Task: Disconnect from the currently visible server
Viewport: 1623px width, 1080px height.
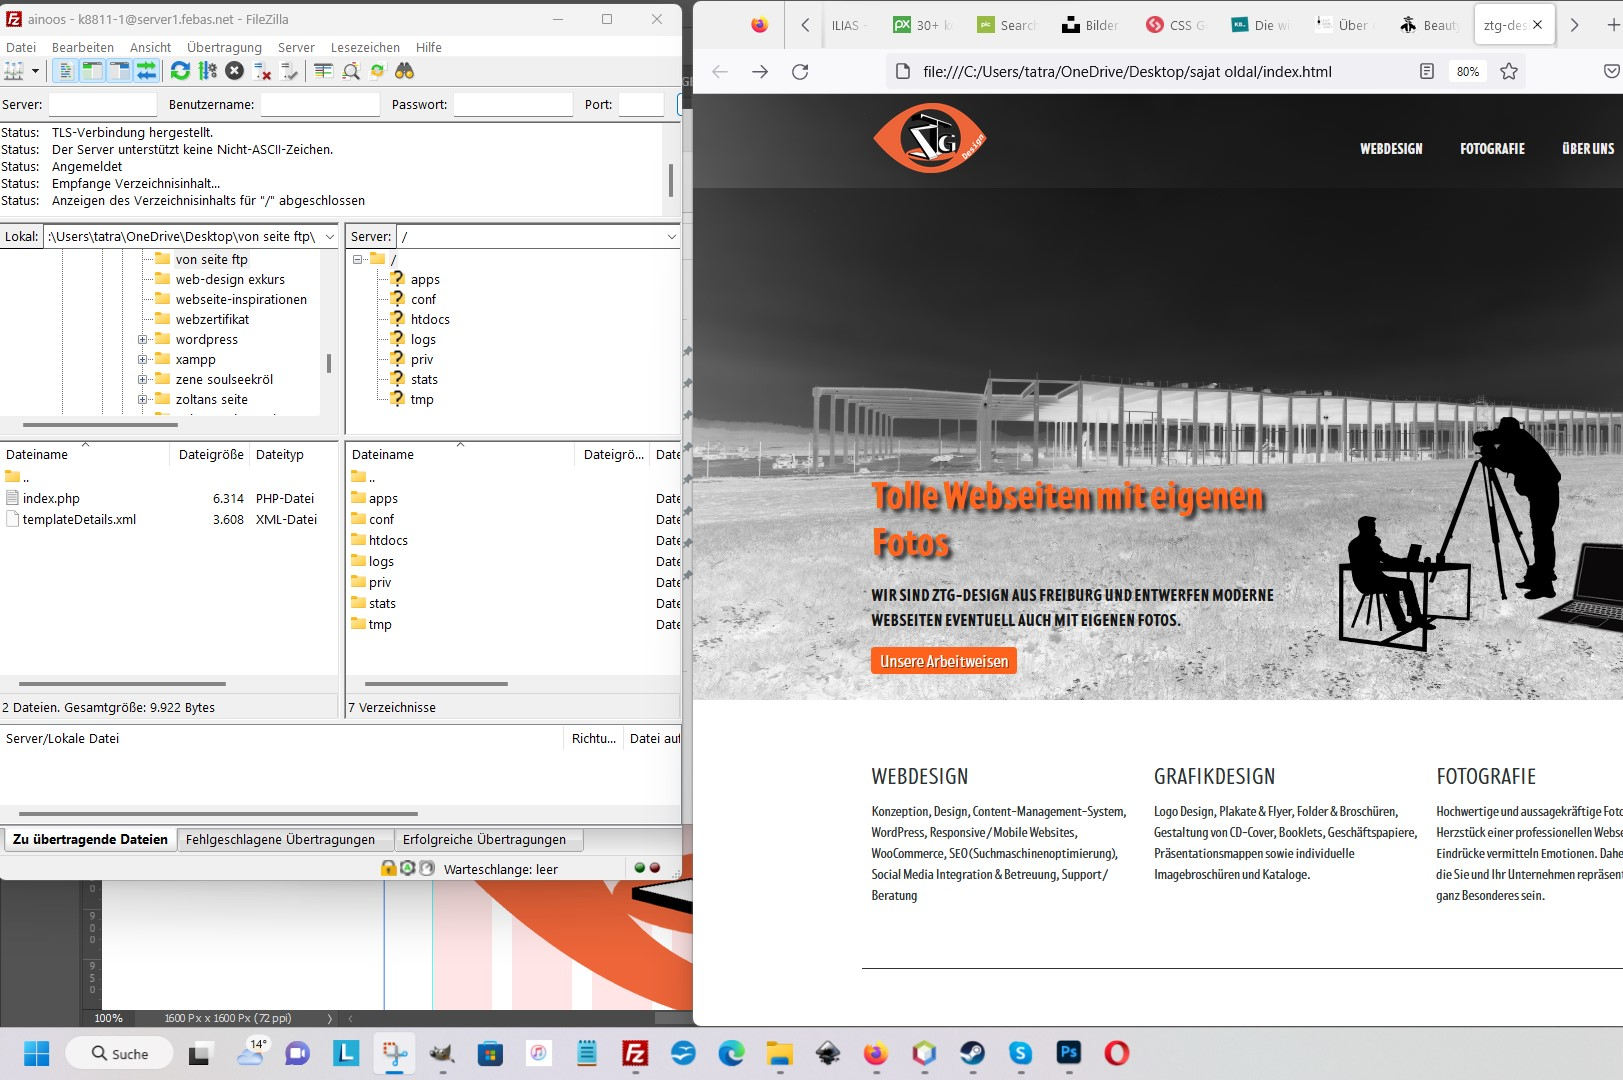Action: 262,71
